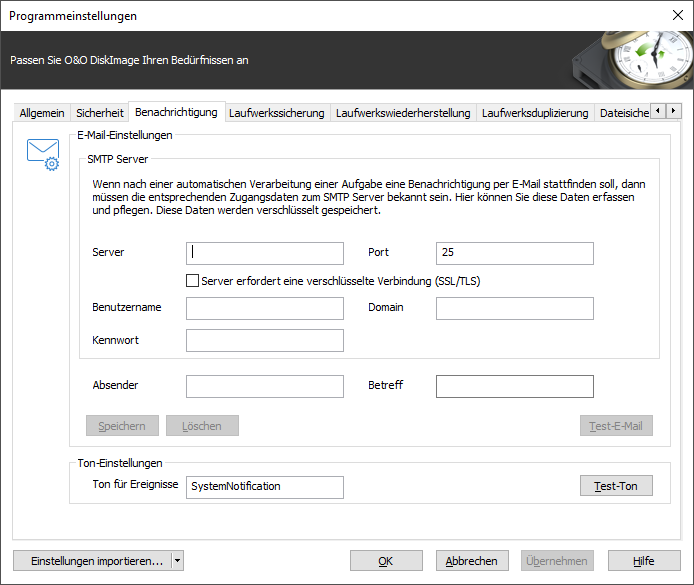Image resolution: width=694 pixels, height=585 pixels.
Task: Click the Löschen button
Action: pyautogui.click(x=202, y=426)
